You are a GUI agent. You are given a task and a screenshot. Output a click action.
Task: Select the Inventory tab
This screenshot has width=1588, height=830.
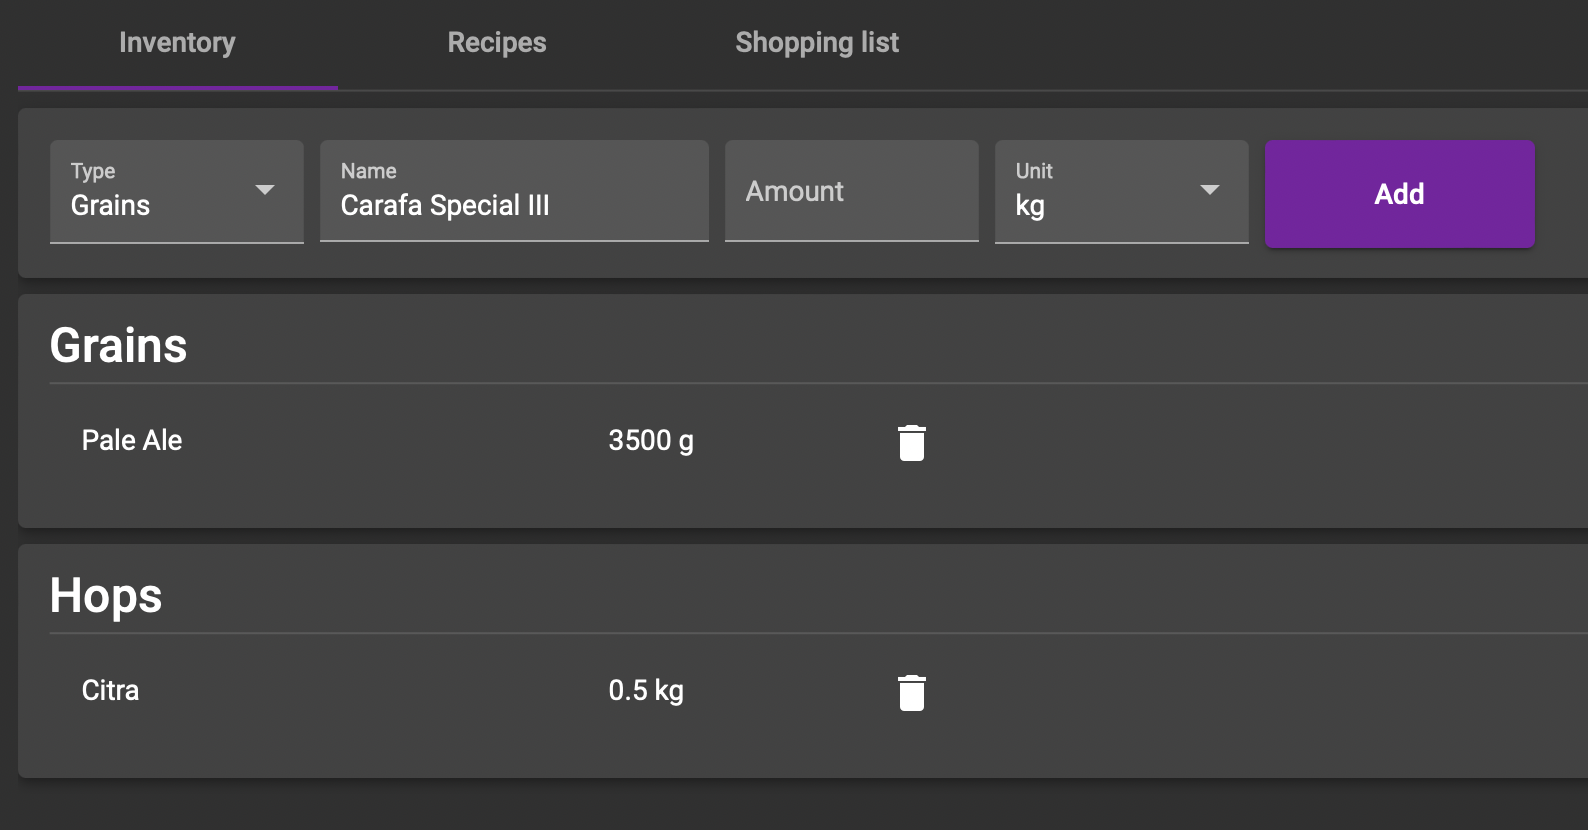pos(177,43)
